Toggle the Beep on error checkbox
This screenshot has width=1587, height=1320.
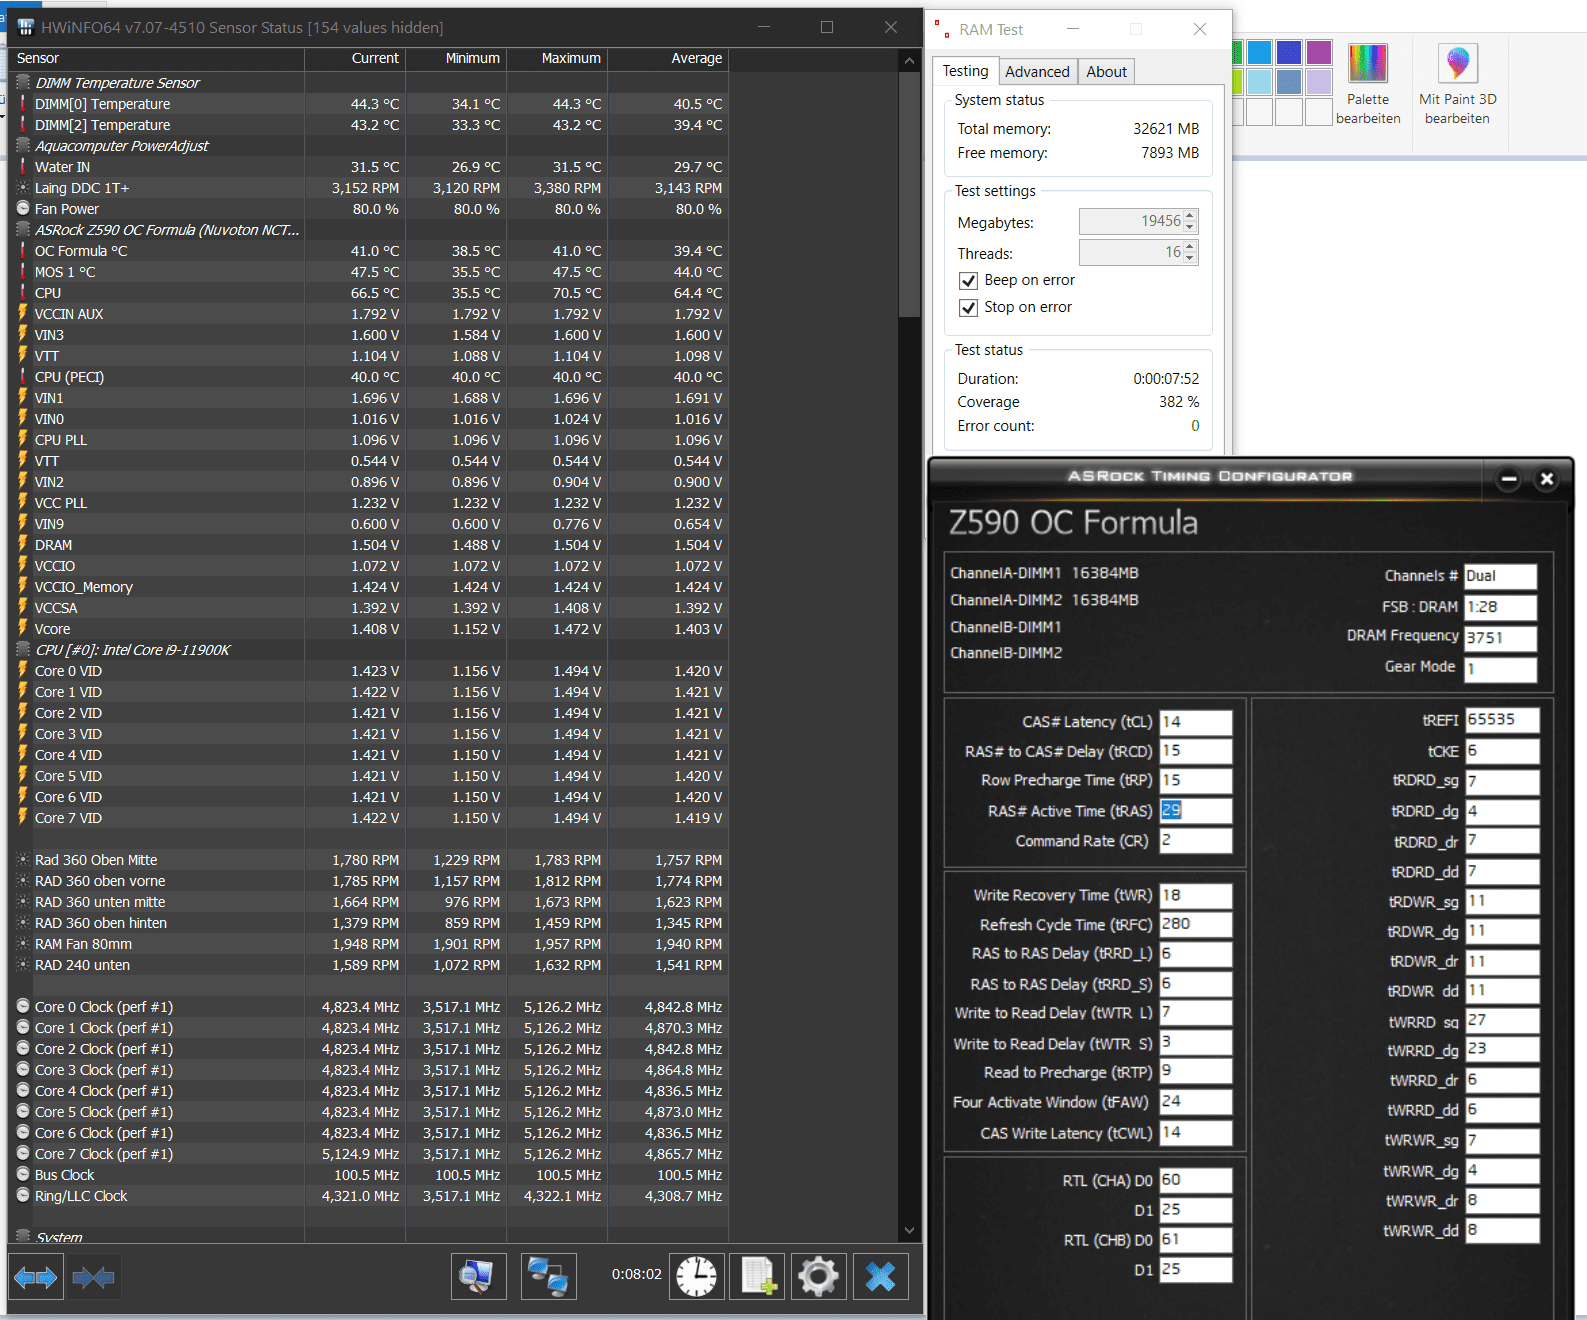(x=968, y=281)
